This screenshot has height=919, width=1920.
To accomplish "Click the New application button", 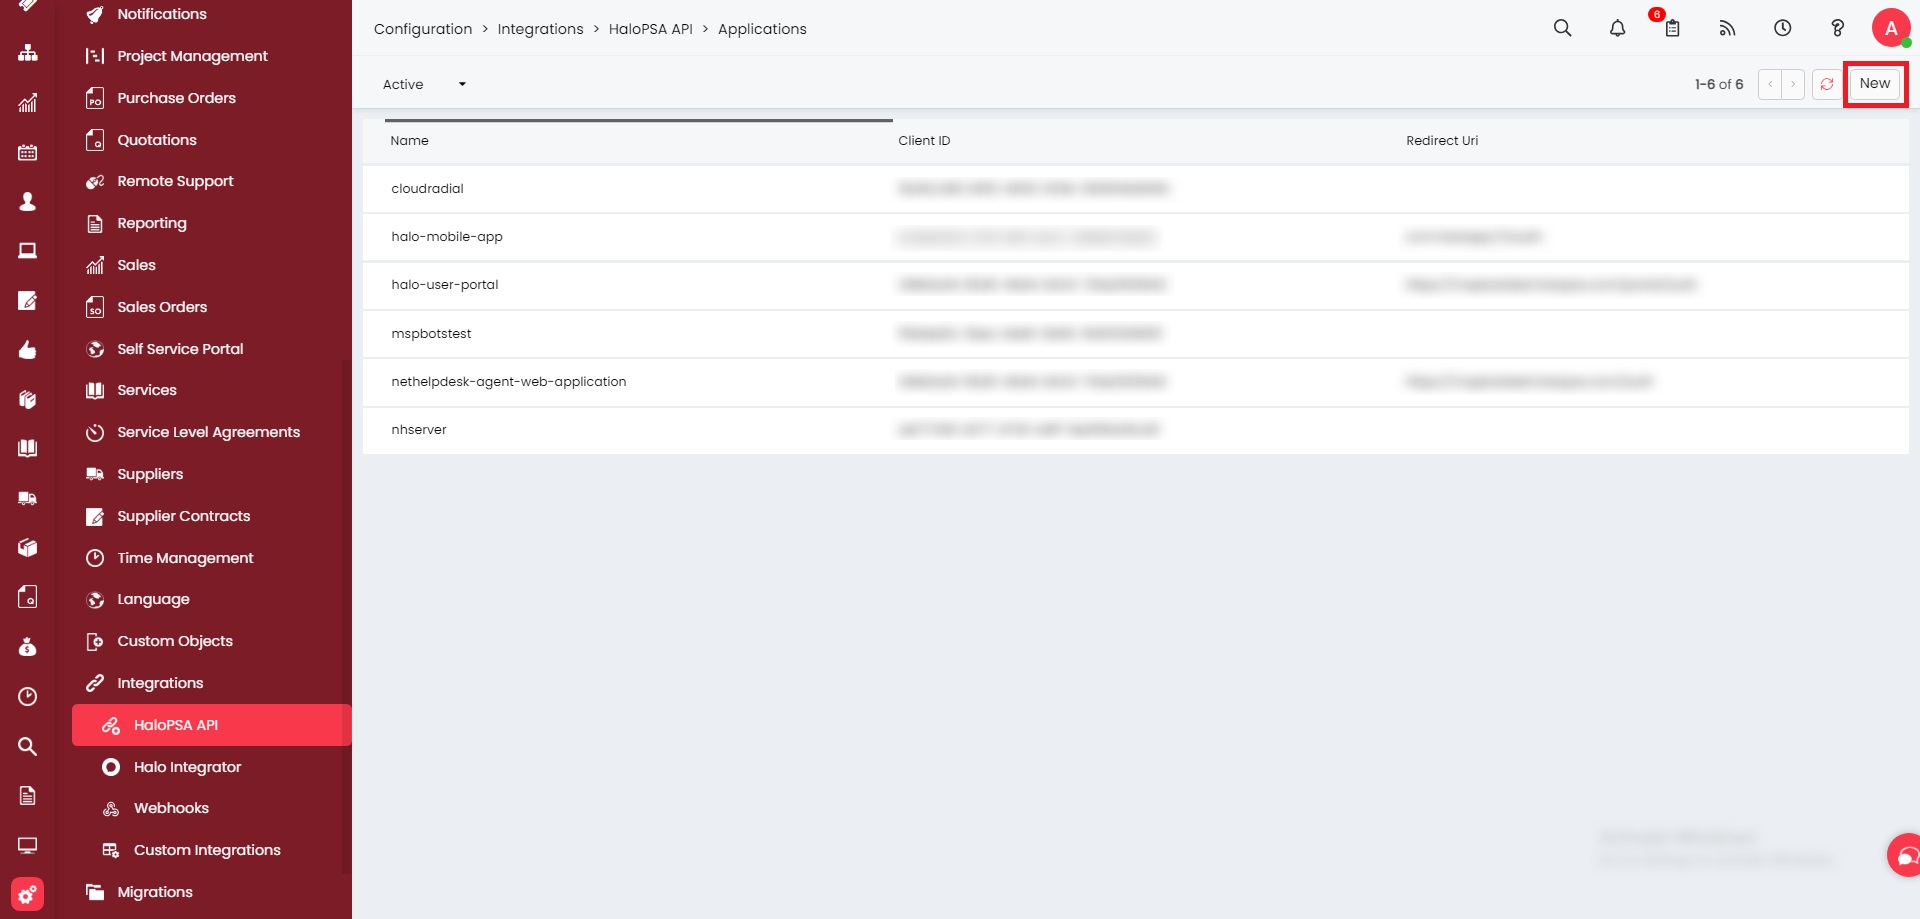I will [x=1874, y=84].
